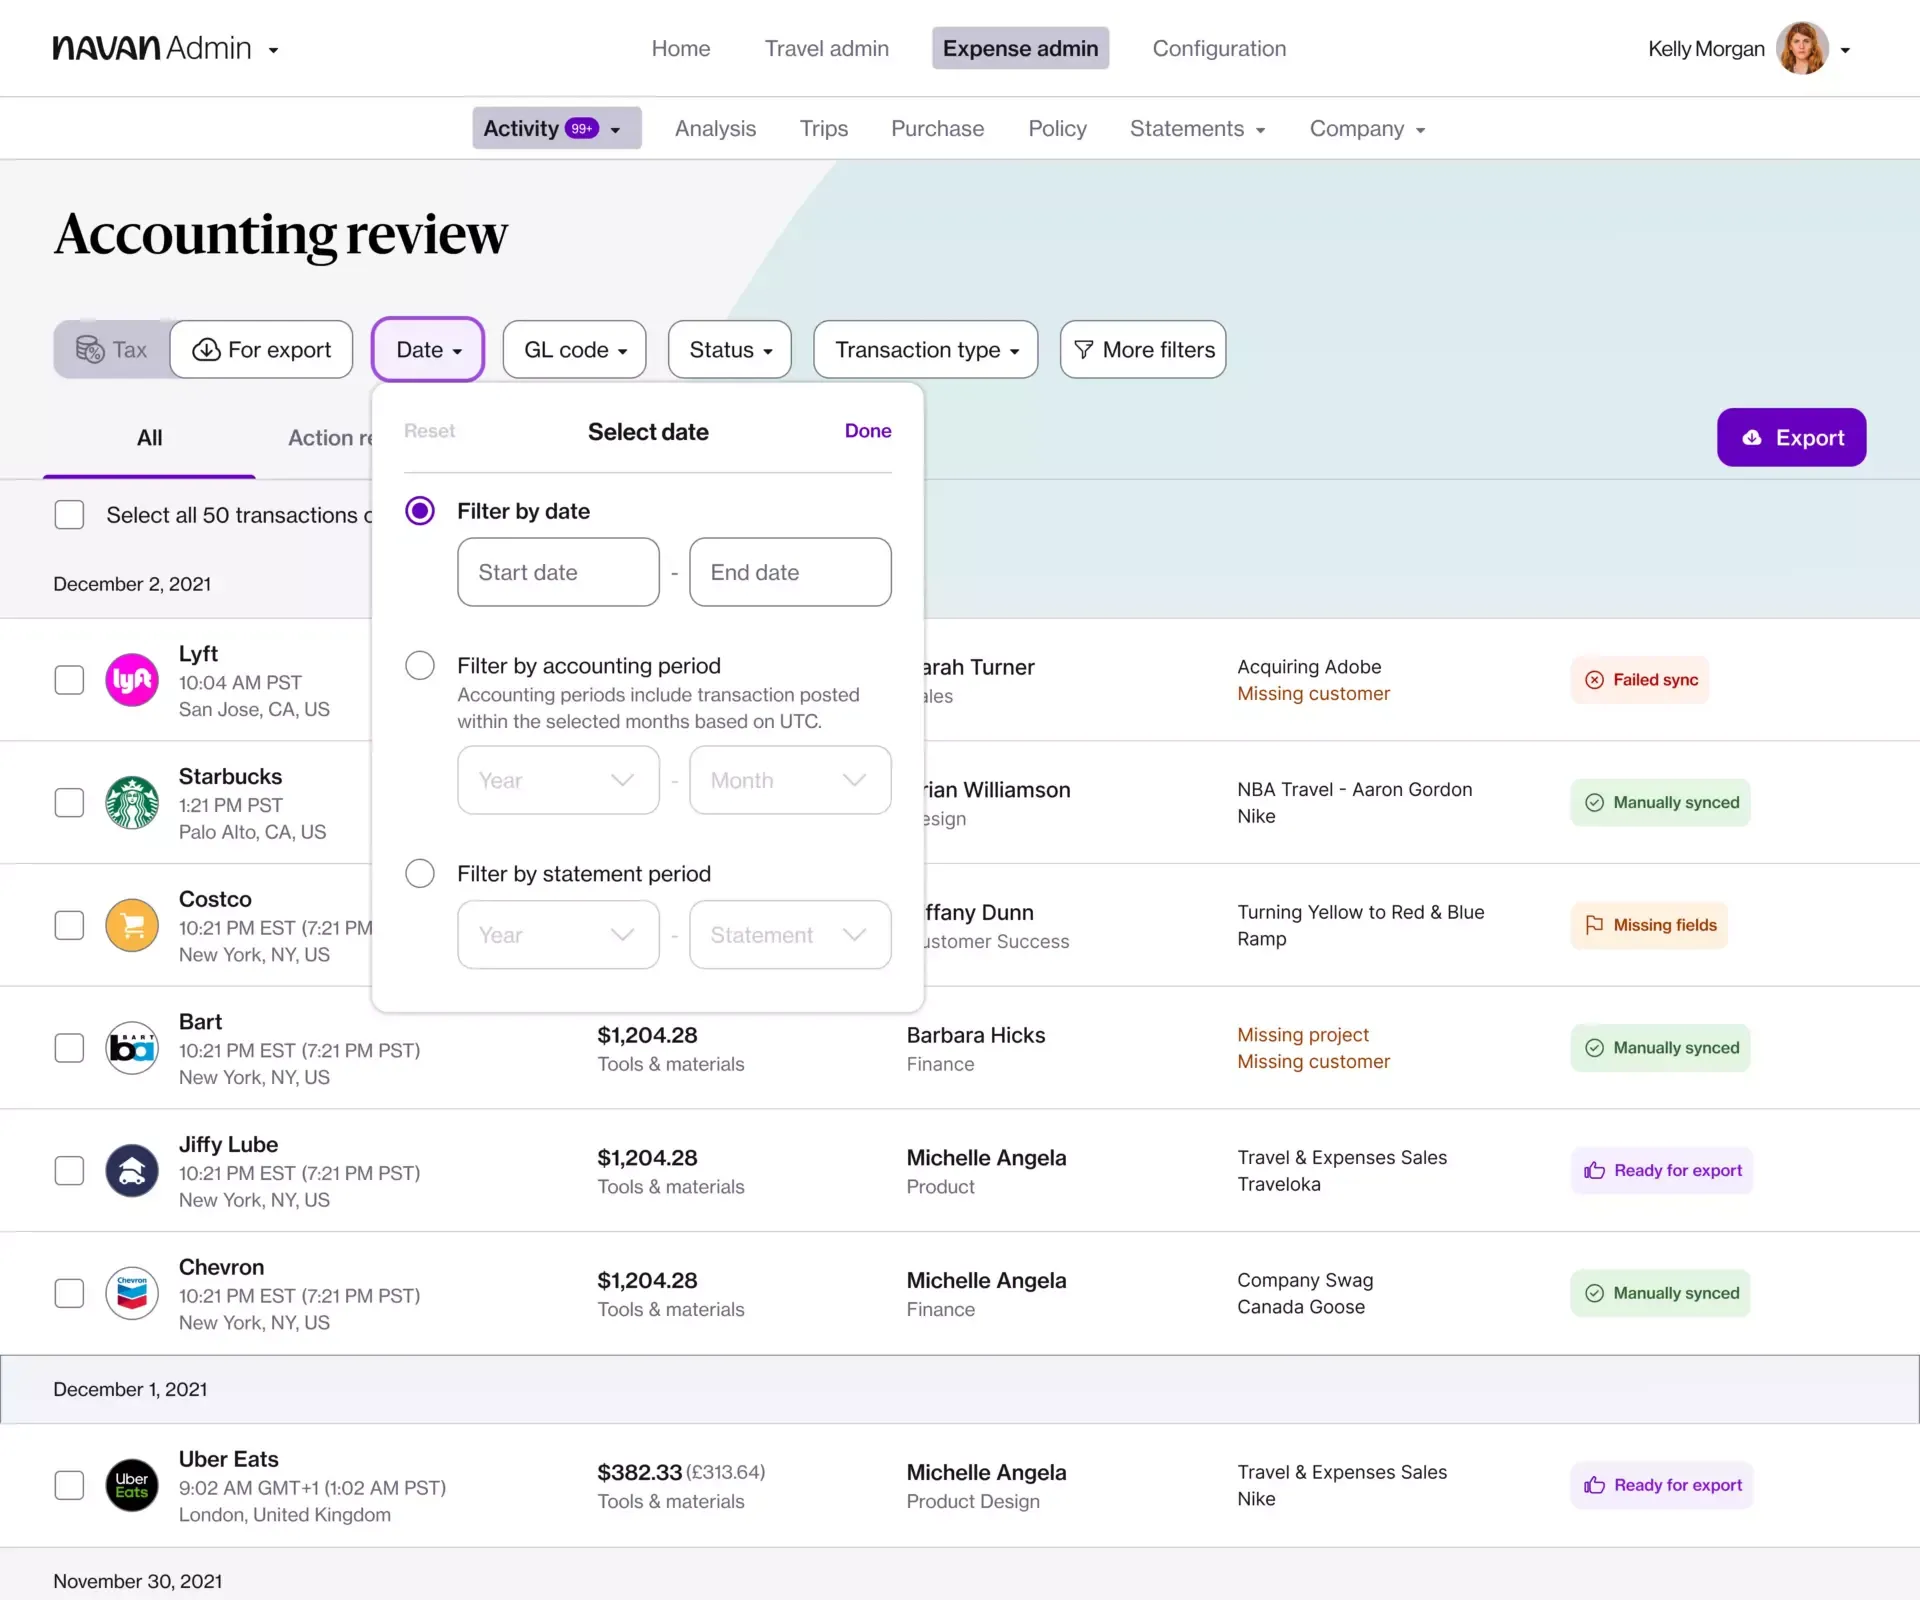Screen dimensions: 1920x1600
Task: Switch to the Configuration menu
Action: click(1219, 48)
